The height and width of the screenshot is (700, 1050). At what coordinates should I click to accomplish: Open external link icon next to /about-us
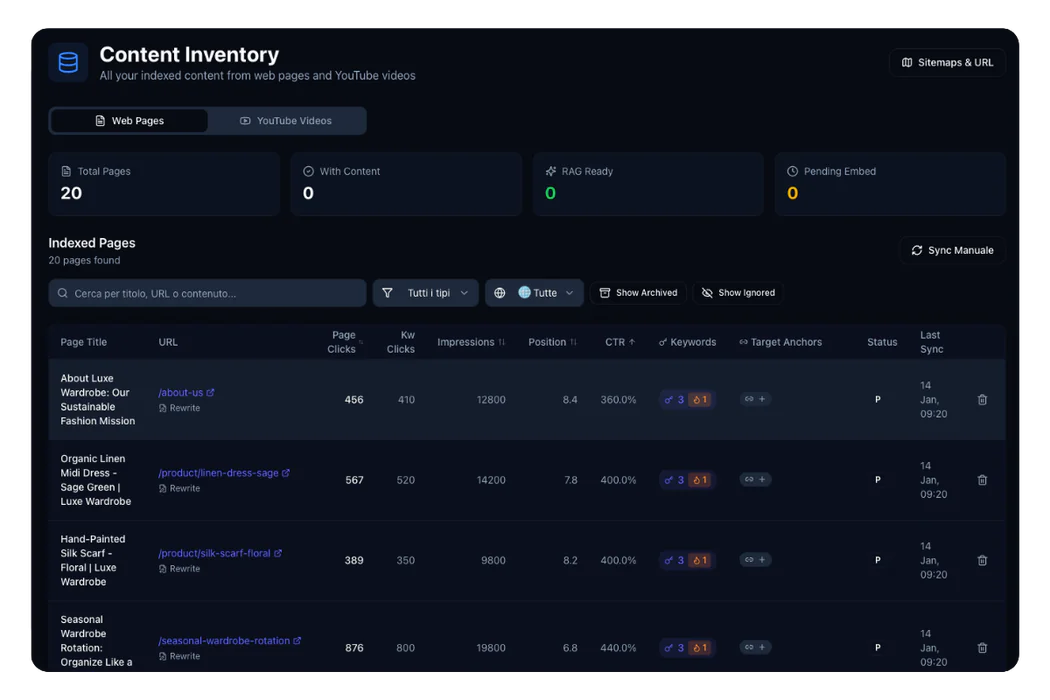211,393
